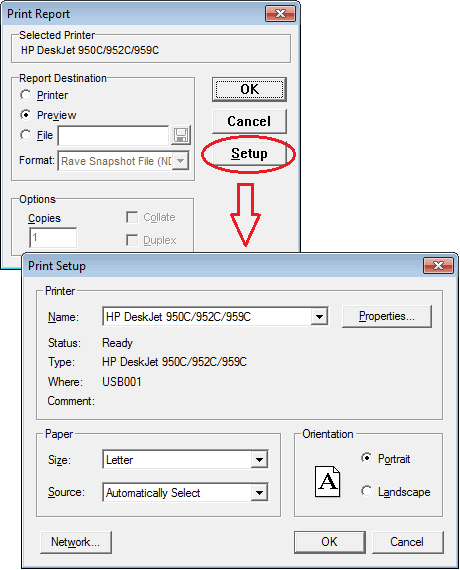Image resolution: width=460 pixels, height=570 pixels.
Task: Open the Format dropdown for Rave Snapshot File
Action: click(180, 161)
